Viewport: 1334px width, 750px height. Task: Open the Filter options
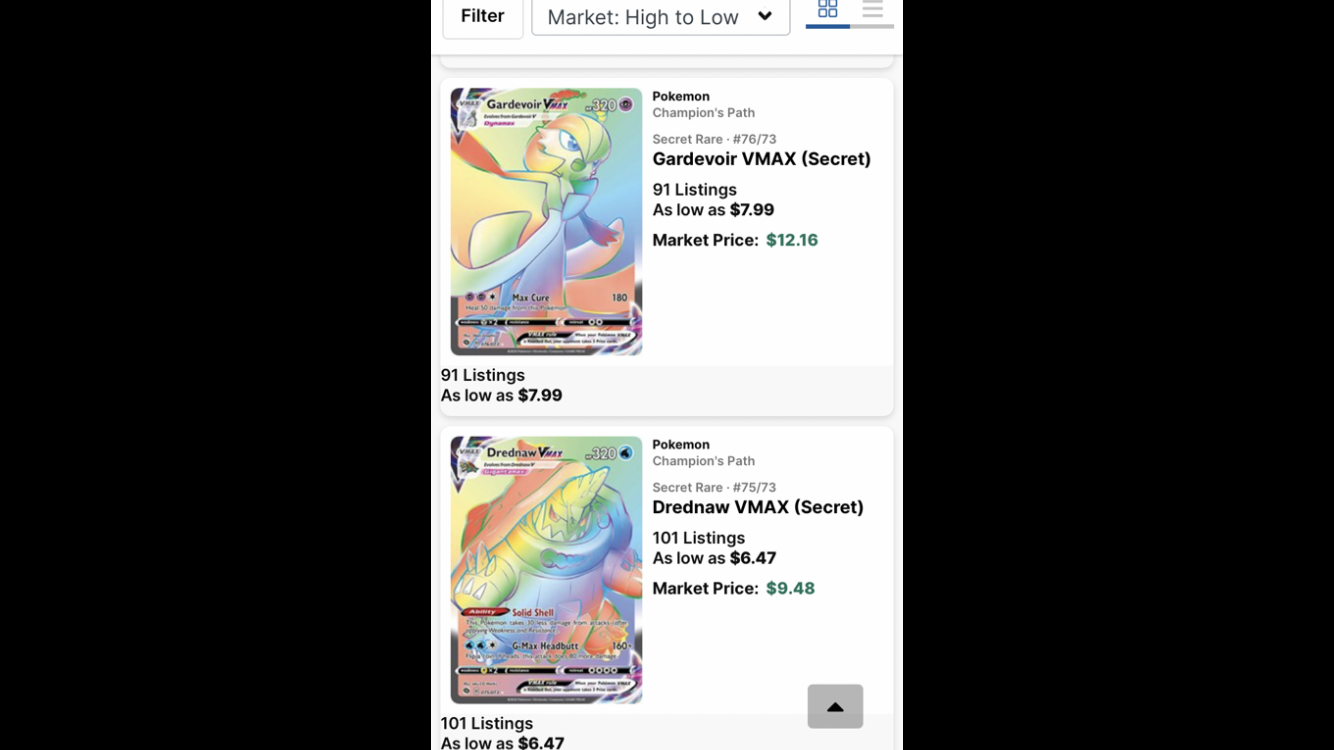click(483, 16)
